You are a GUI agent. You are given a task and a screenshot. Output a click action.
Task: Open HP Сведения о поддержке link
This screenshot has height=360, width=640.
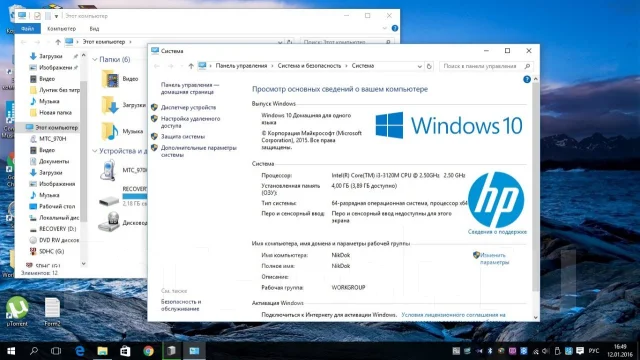497,232
